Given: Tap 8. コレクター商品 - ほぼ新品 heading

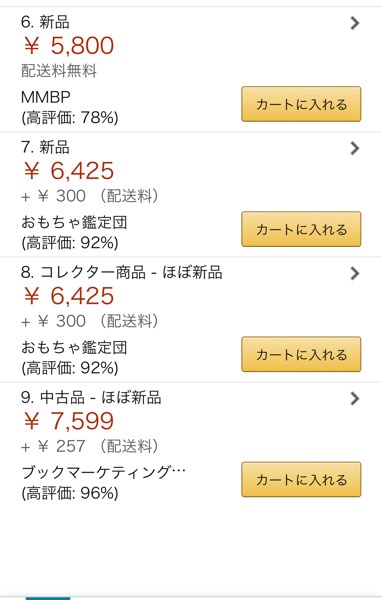Looking at the screenshot, I should 122,272.
